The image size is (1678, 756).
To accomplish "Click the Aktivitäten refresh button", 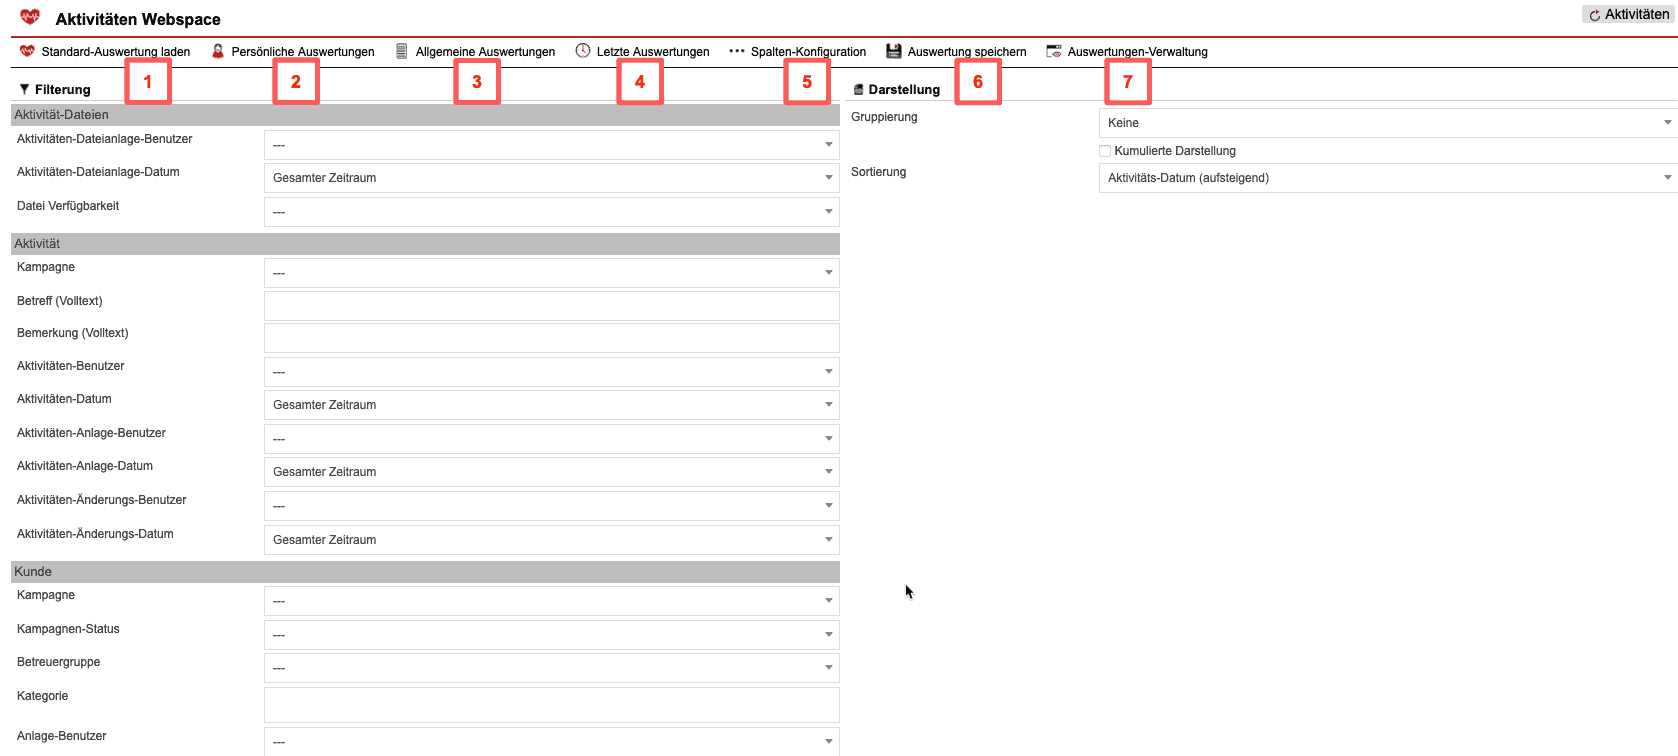I will (x=1629, y=15).
